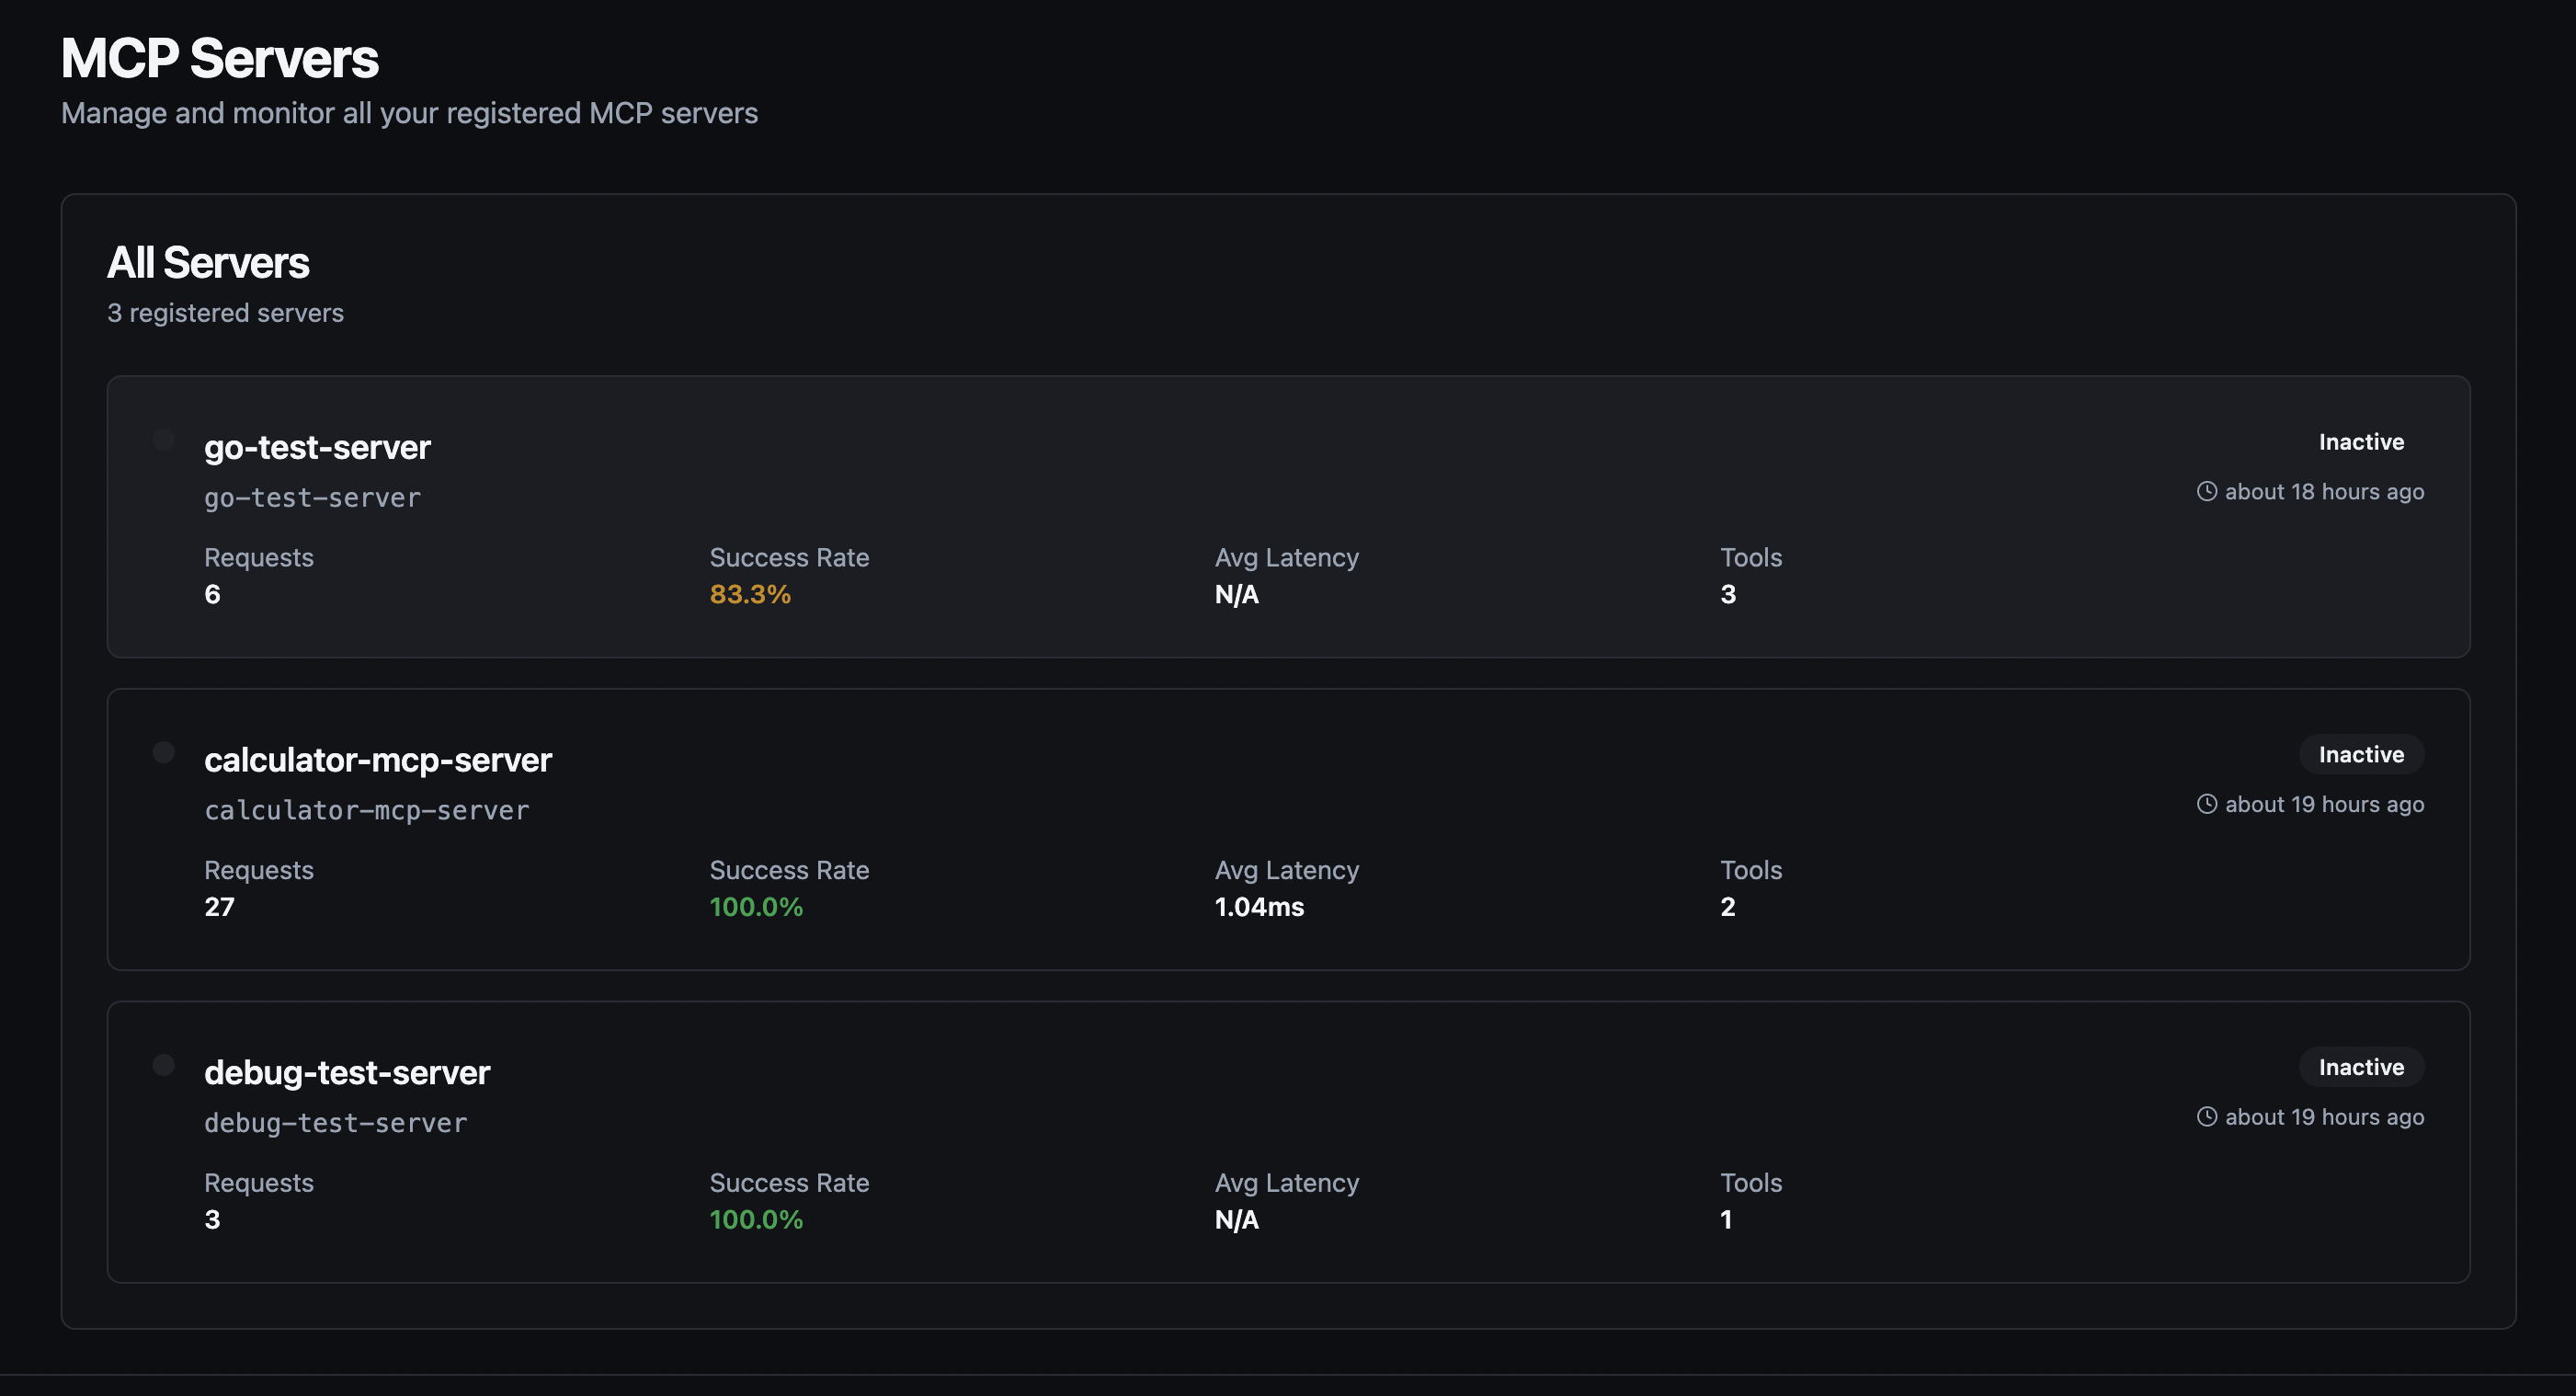This screenshot has height=1396, width=2576.
Task: Click the monospace calculator-mcp-server identifier
Action: pyautogui.click(x=366, y=810)
